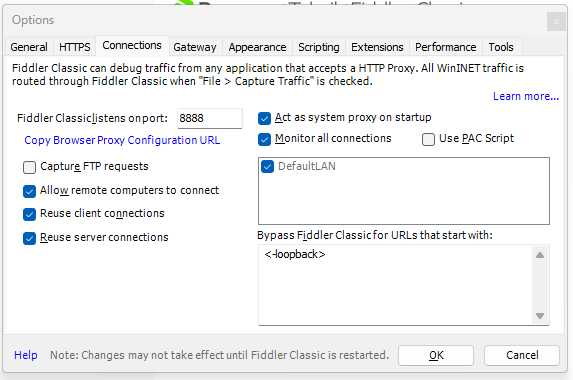Open the Appearance tab
Viewport: 573px width, 380px height.
(257, 47)
